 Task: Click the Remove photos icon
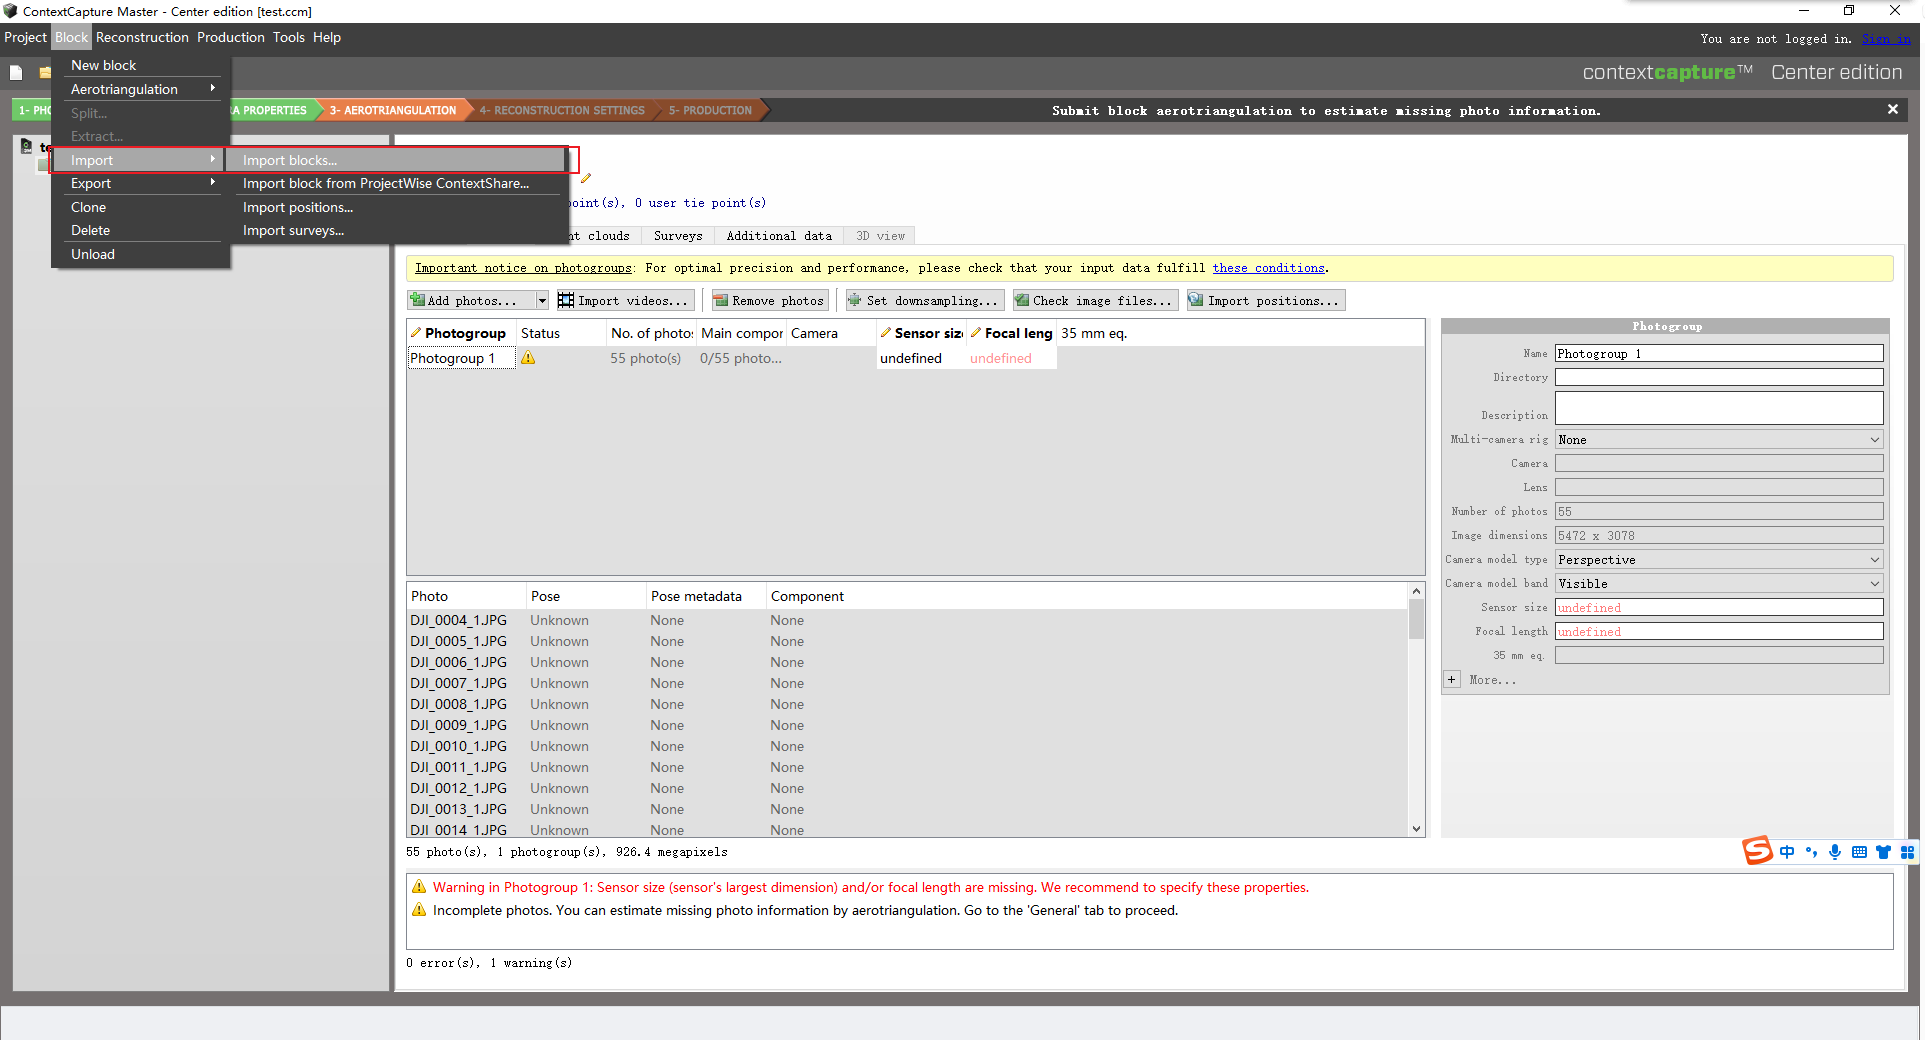pyautogui.click(x=721, y=300)
